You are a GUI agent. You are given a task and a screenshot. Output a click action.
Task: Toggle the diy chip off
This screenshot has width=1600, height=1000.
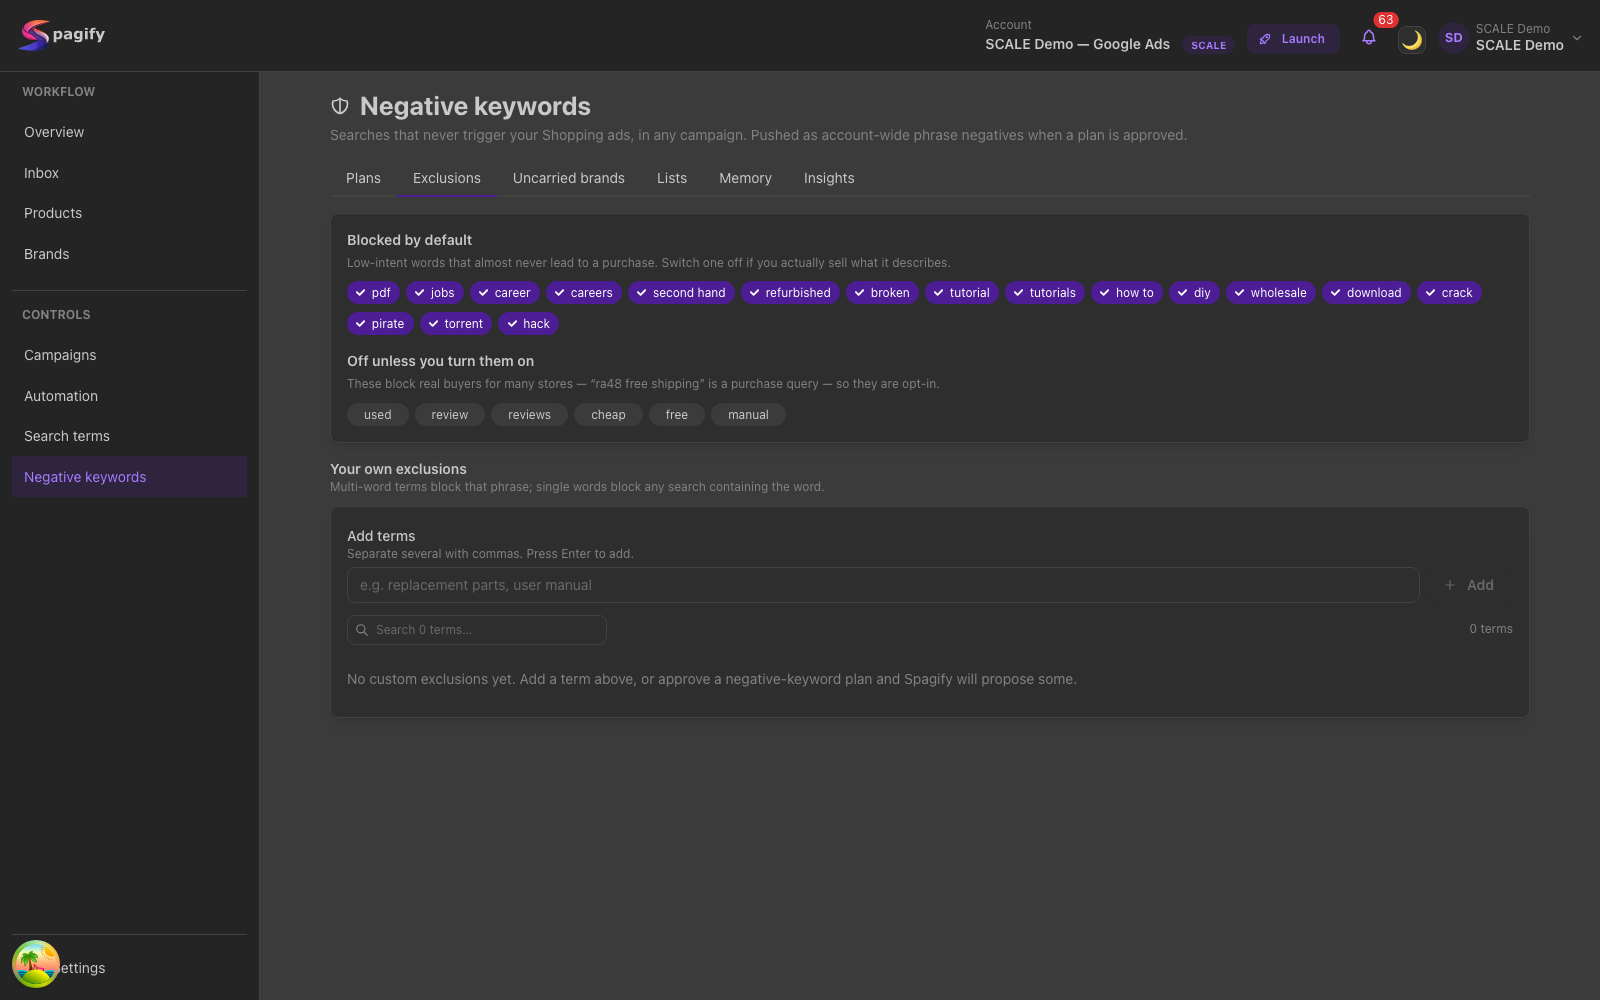(x=1194, y=293)
